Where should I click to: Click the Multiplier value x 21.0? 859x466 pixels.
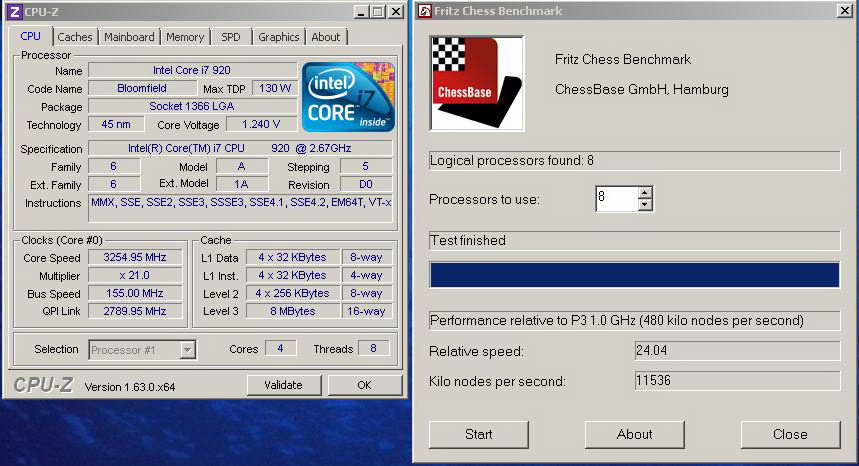pyautogui.click(x=135, y=275)
